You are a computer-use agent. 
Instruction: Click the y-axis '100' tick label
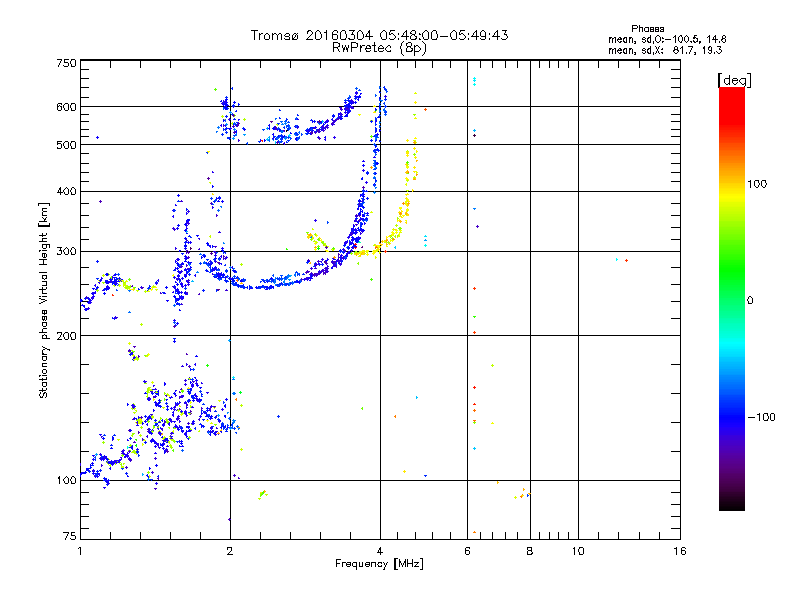(x=66, y=481)
